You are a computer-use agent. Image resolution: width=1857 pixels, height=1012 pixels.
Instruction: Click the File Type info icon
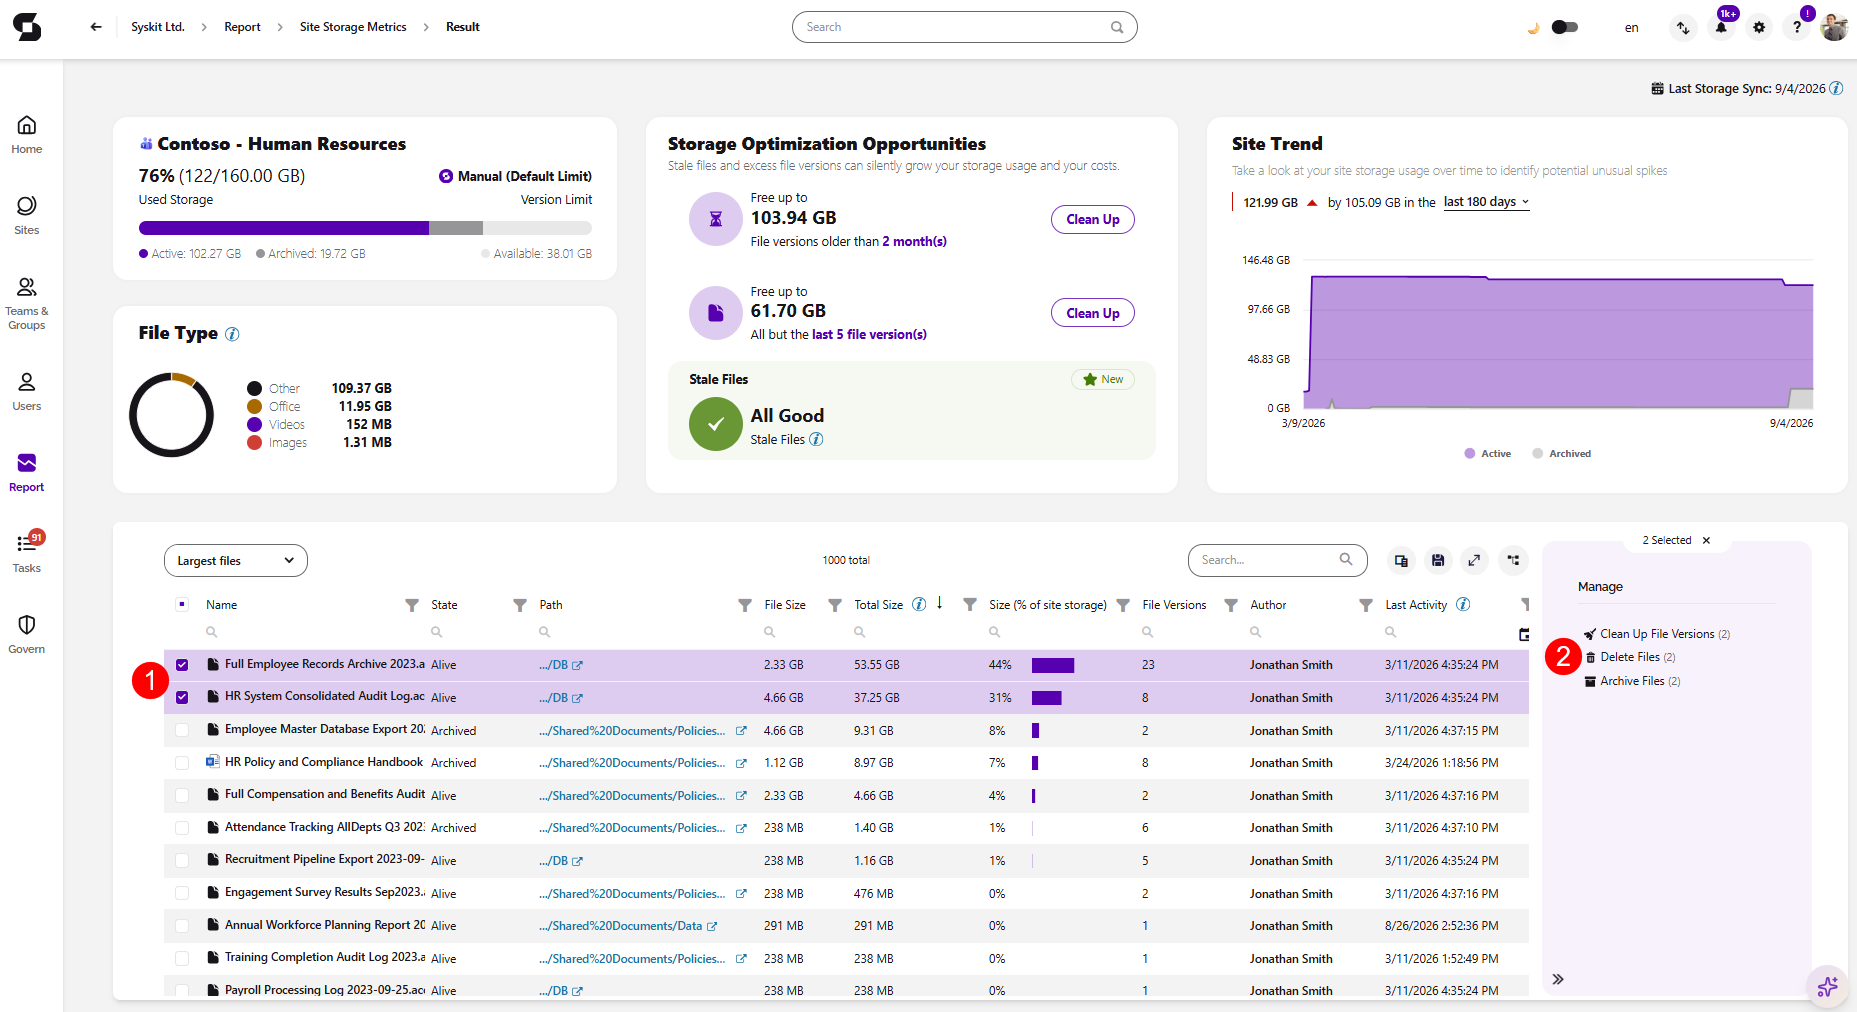tap(232, 334)
